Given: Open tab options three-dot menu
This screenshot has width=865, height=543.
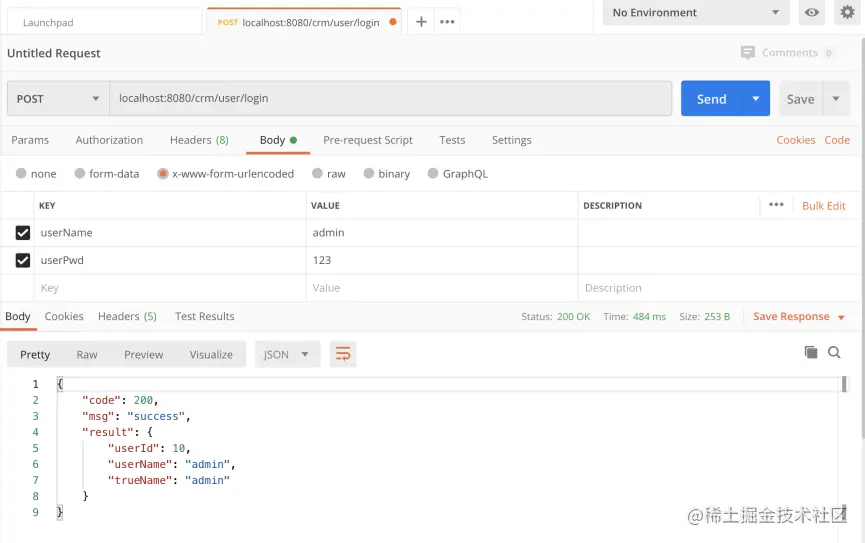Looking at the screenshot, I should pyautogui.click(x=447, y=22).
